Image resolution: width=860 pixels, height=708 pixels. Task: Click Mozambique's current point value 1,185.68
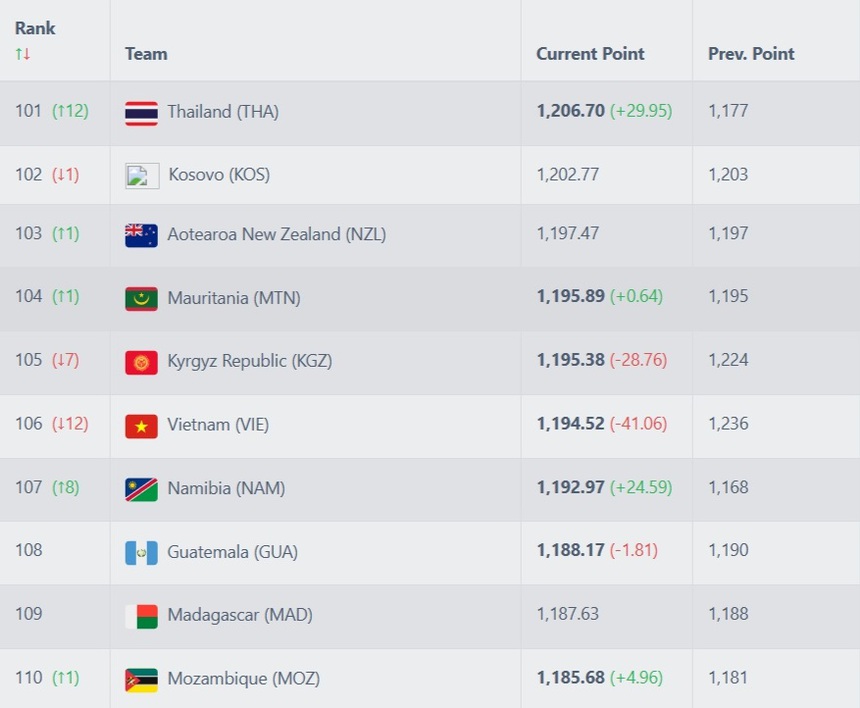[570, 678]
